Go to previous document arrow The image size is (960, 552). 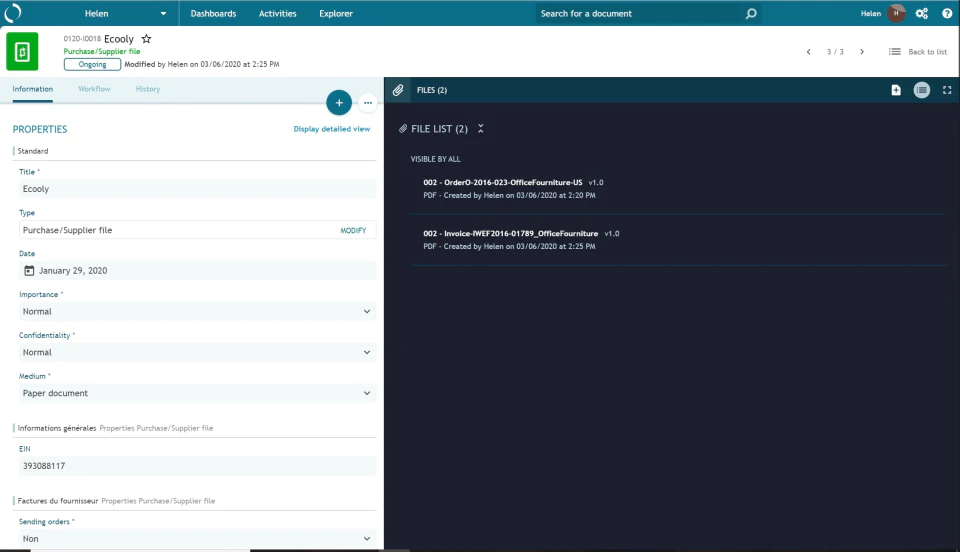point(809,52)
